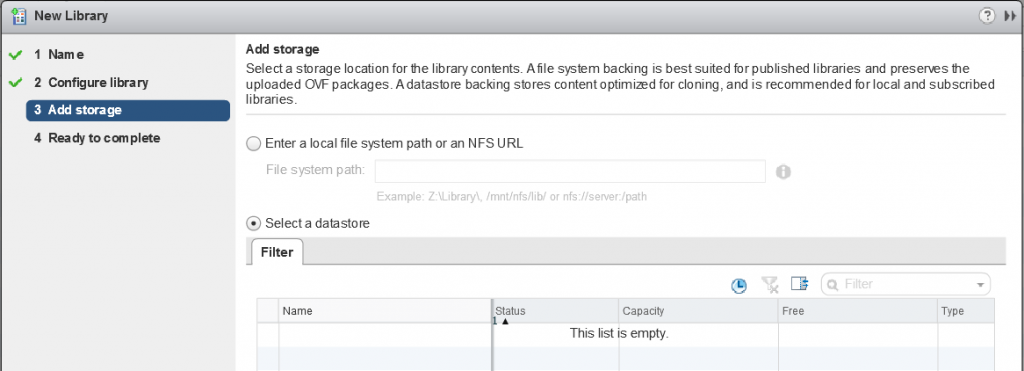Click the help question mark icon

[987, 16]
